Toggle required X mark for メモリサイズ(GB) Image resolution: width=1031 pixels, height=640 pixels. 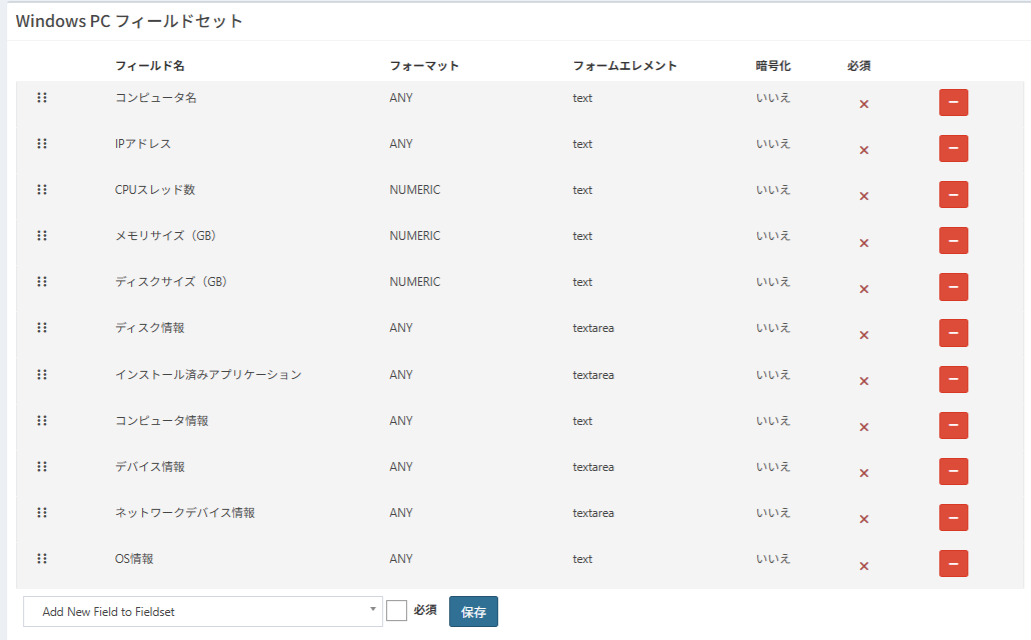click(x=864, y=243)
